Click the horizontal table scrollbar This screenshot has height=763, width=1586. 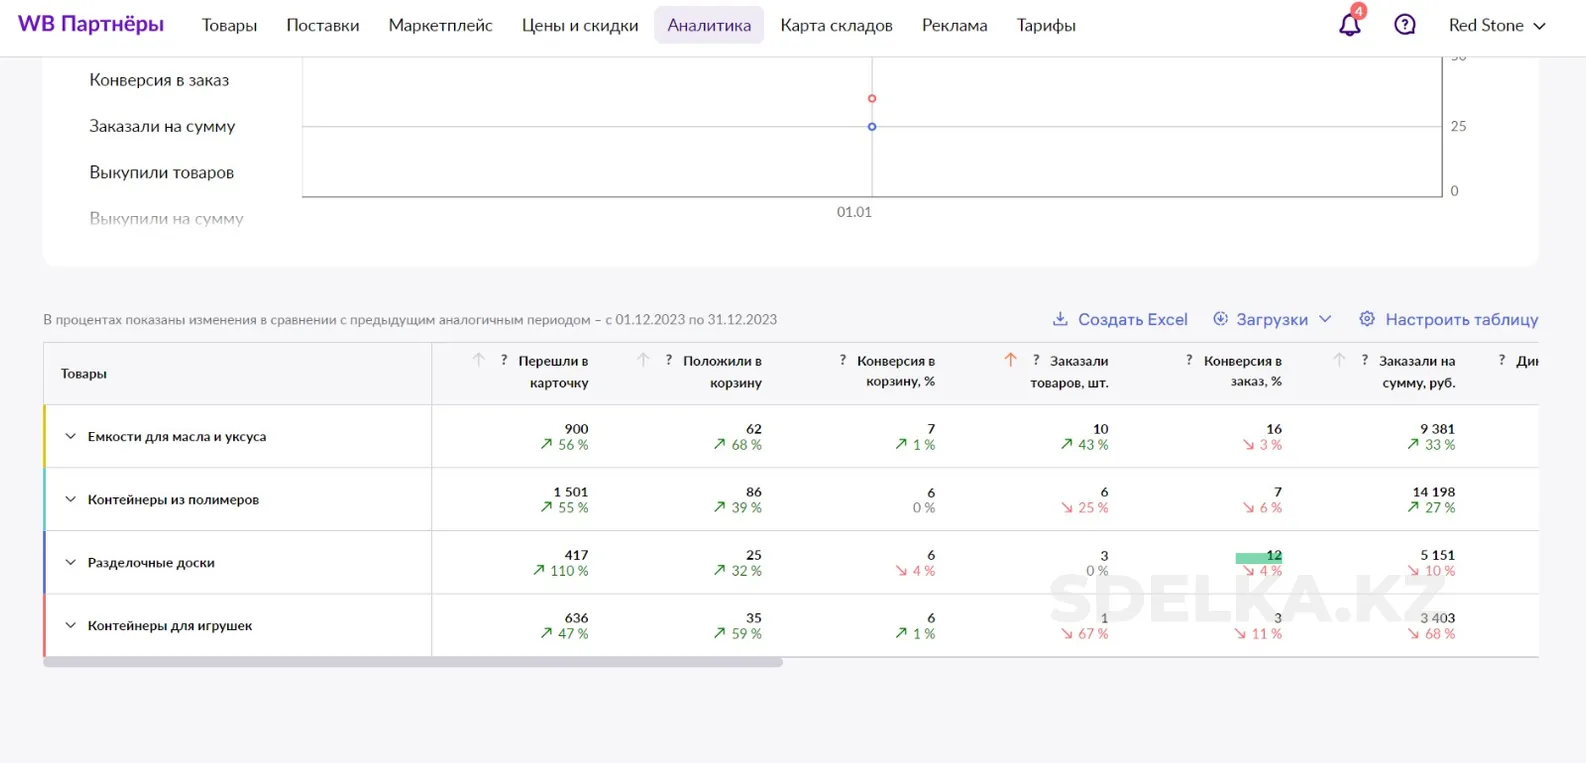click(x=412, y=662)
